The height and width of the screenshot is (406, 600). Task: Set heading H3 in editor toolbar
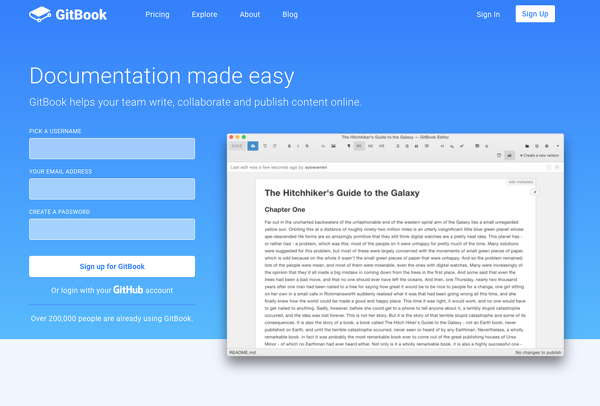tap(382, 146)
